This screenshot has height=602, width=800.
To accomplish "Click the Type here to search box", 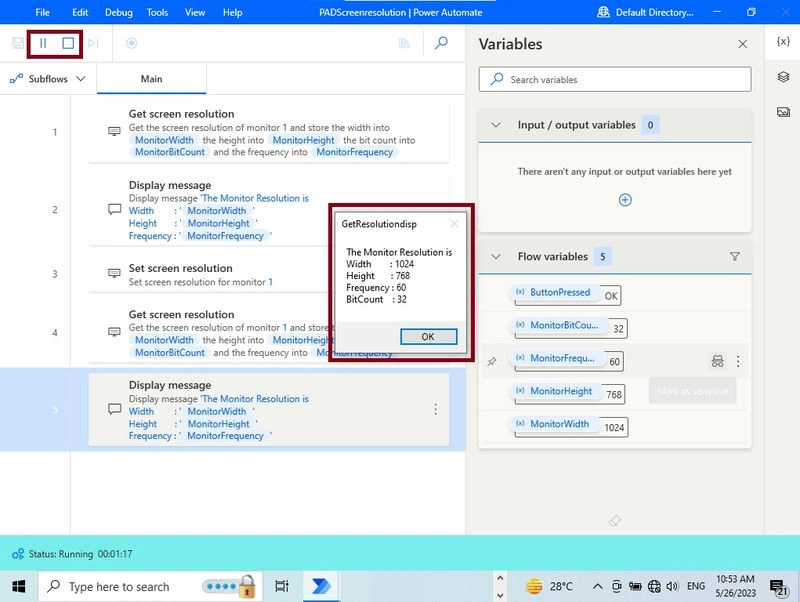I will 151,587.
